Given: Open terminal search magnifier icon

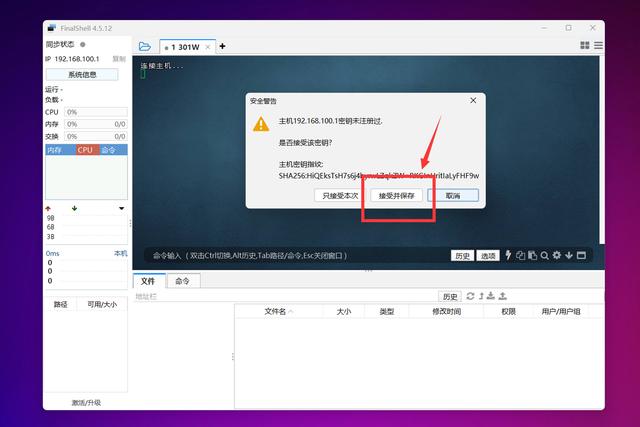Looking at the screenshot, I should 544,256.
